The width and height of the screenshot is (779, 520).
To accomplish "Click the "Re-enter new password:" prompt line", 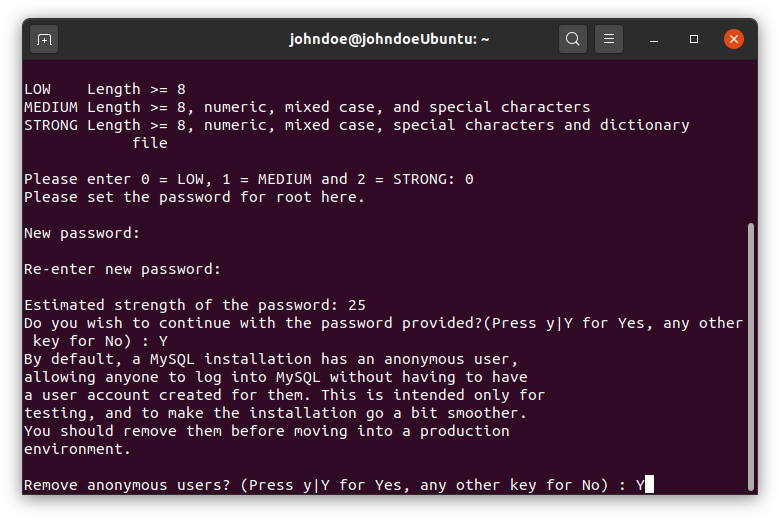I will (122, 269).
